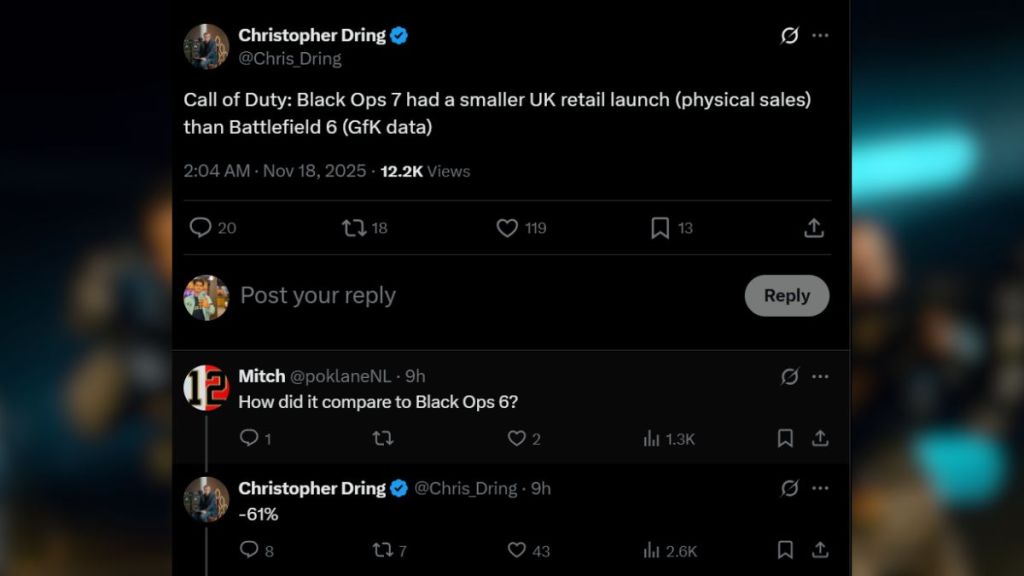The width and height of the screenshot is (1024, 576).
Task: Open the reply composer on the main tweet
Action: 200,228
